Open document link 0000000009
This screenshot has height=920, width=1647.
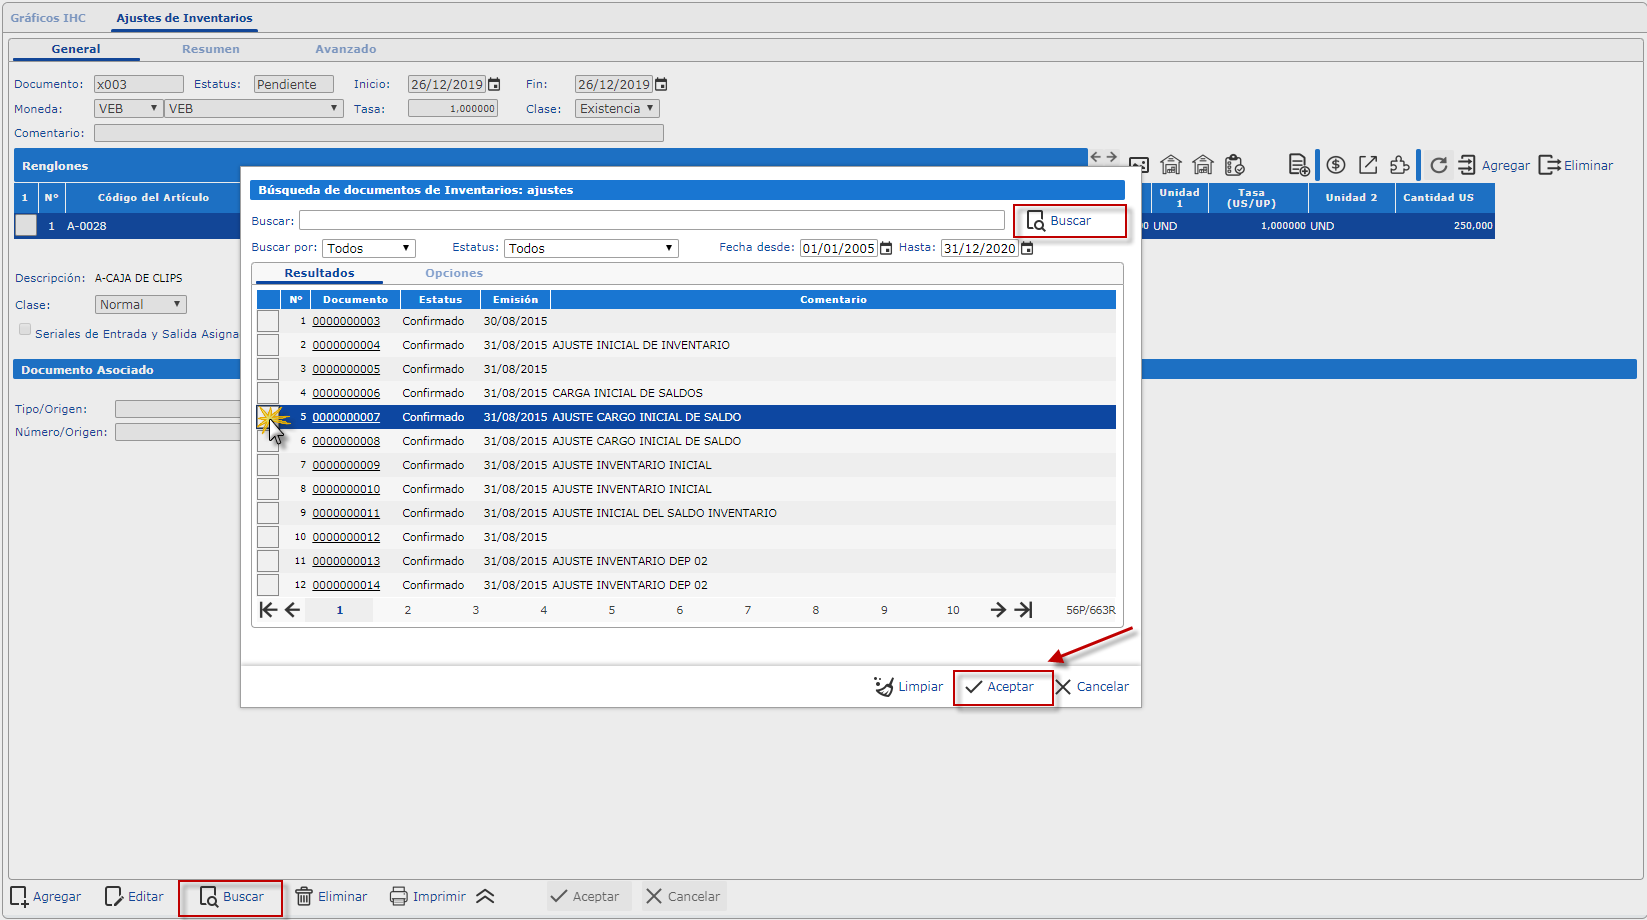click(x=346, y=465)
